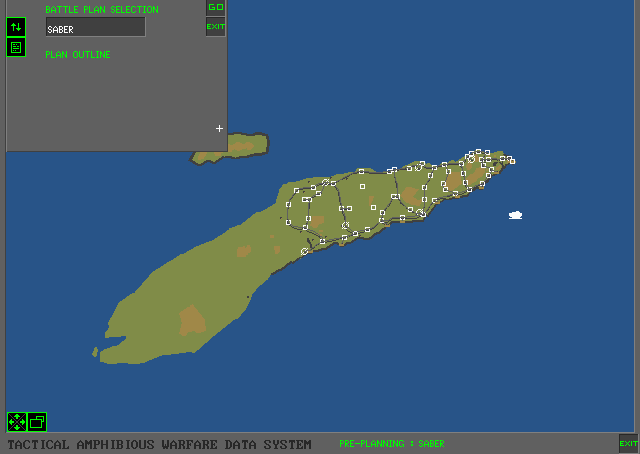This screenshot has width=640, height=454.
Task: Select the white ship offshore
Action: pos(516,214)
